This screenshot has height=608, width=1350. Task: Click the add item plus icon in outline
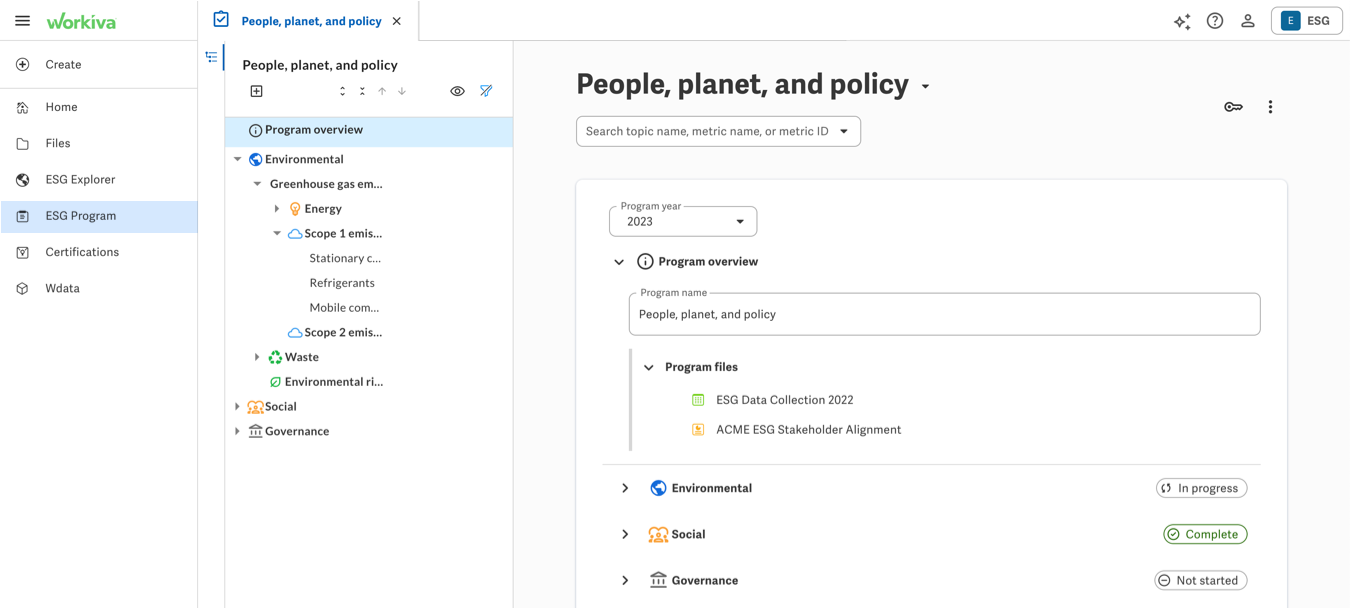pyautogui.click(x=256, y=91)
